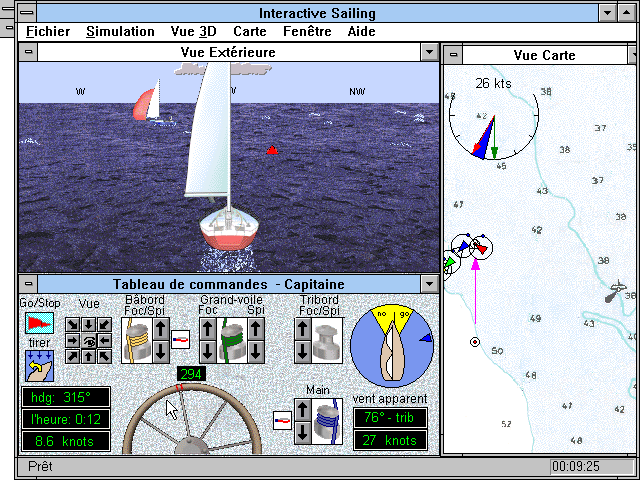Viewport: 640px width, 480px height.
Task: Click the speed readout '8.6 knots'
Action: [66, 441]
